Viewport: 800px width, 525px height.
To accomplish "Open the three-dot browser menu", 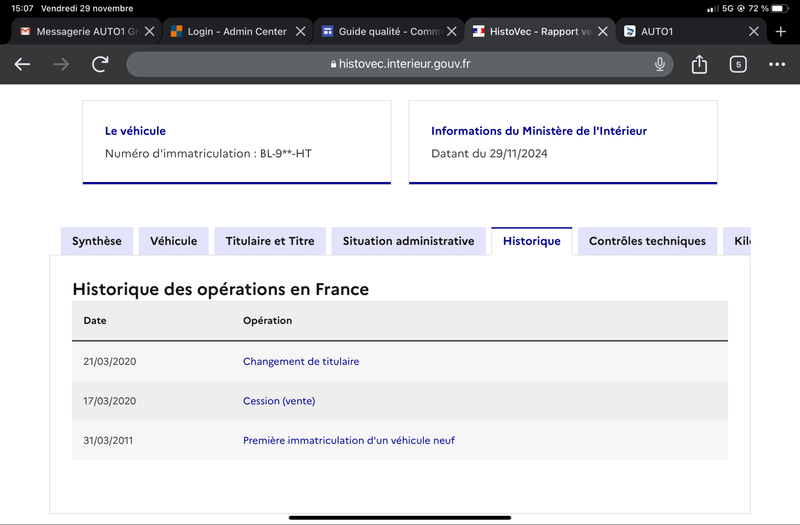I will pyautogui.click(x=777, y=64).
